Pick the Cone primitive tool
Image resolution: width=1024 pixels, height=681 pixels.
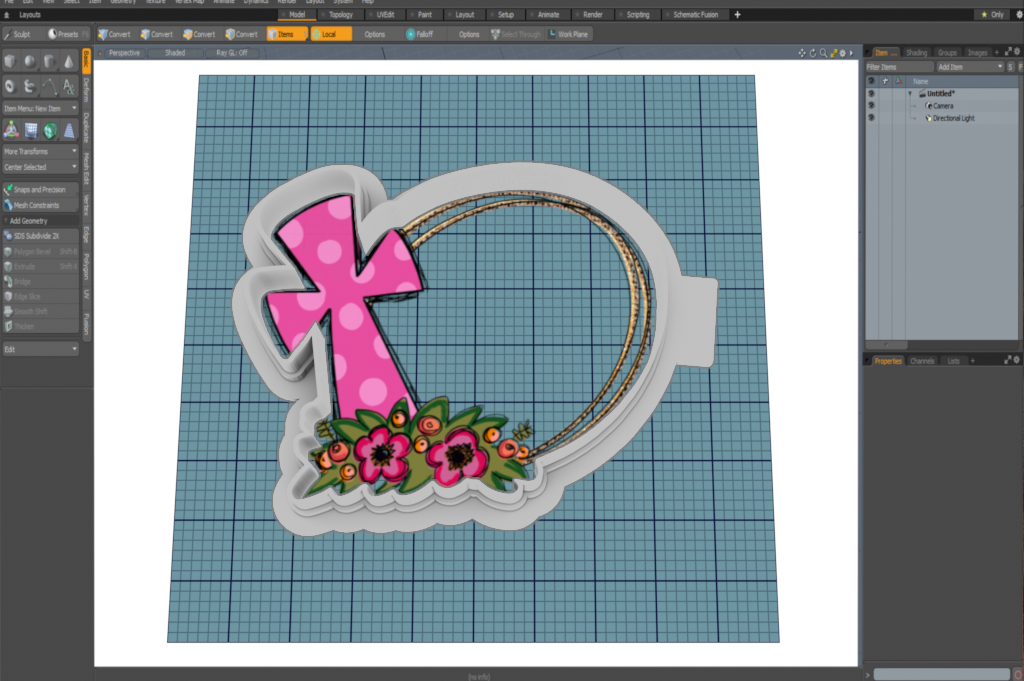(x=69, y=62)
